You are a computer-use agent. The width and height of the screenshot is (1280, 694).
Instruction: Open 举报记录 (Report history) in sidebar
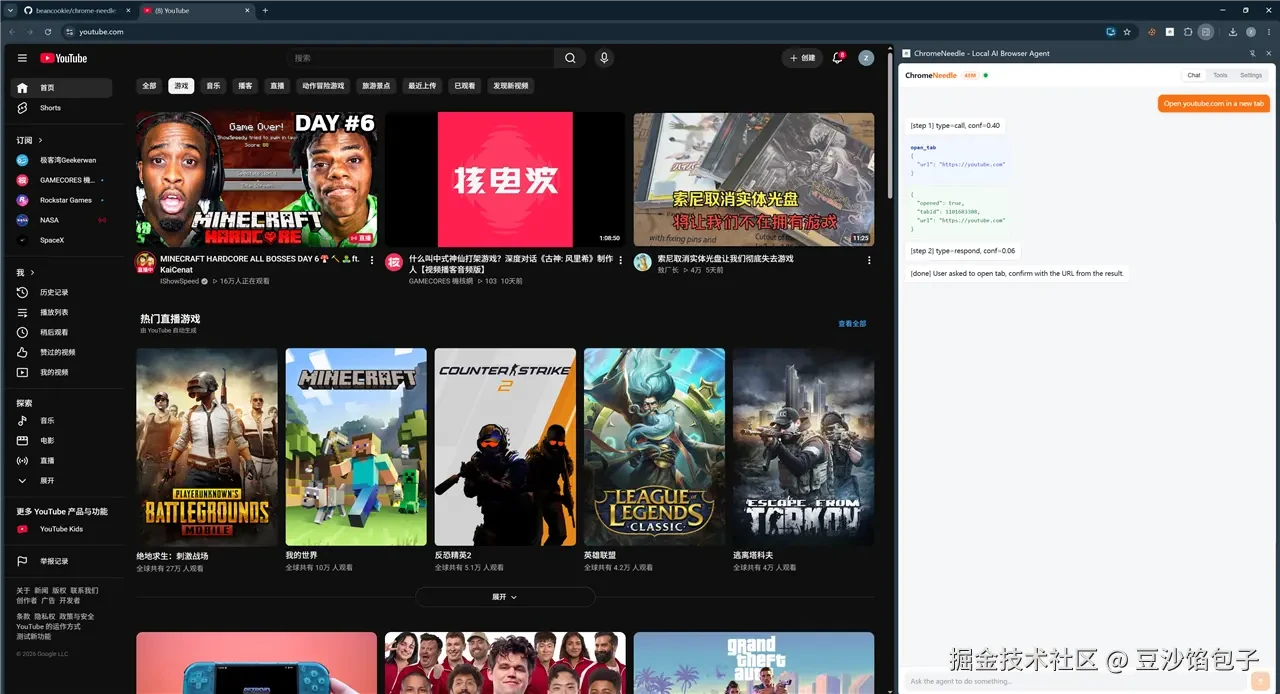click(x=62, y=561)
